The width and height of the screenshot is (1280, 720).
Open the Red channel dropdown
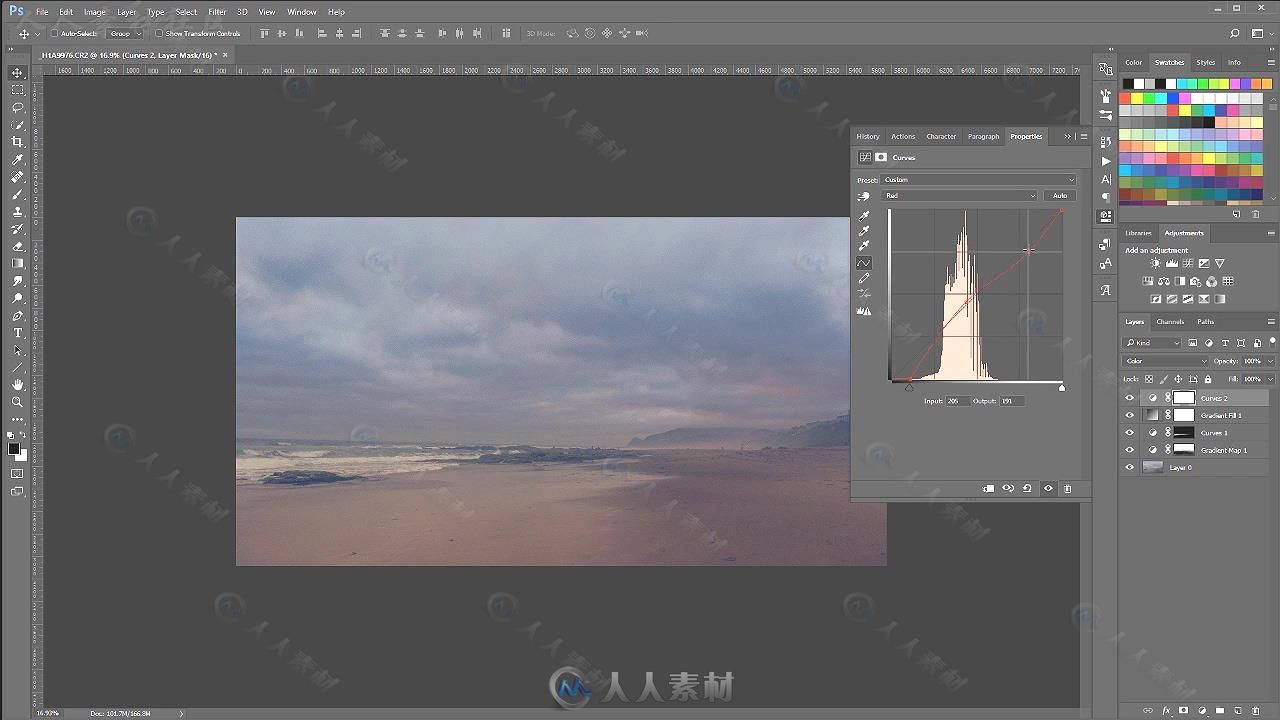[960, 196]
